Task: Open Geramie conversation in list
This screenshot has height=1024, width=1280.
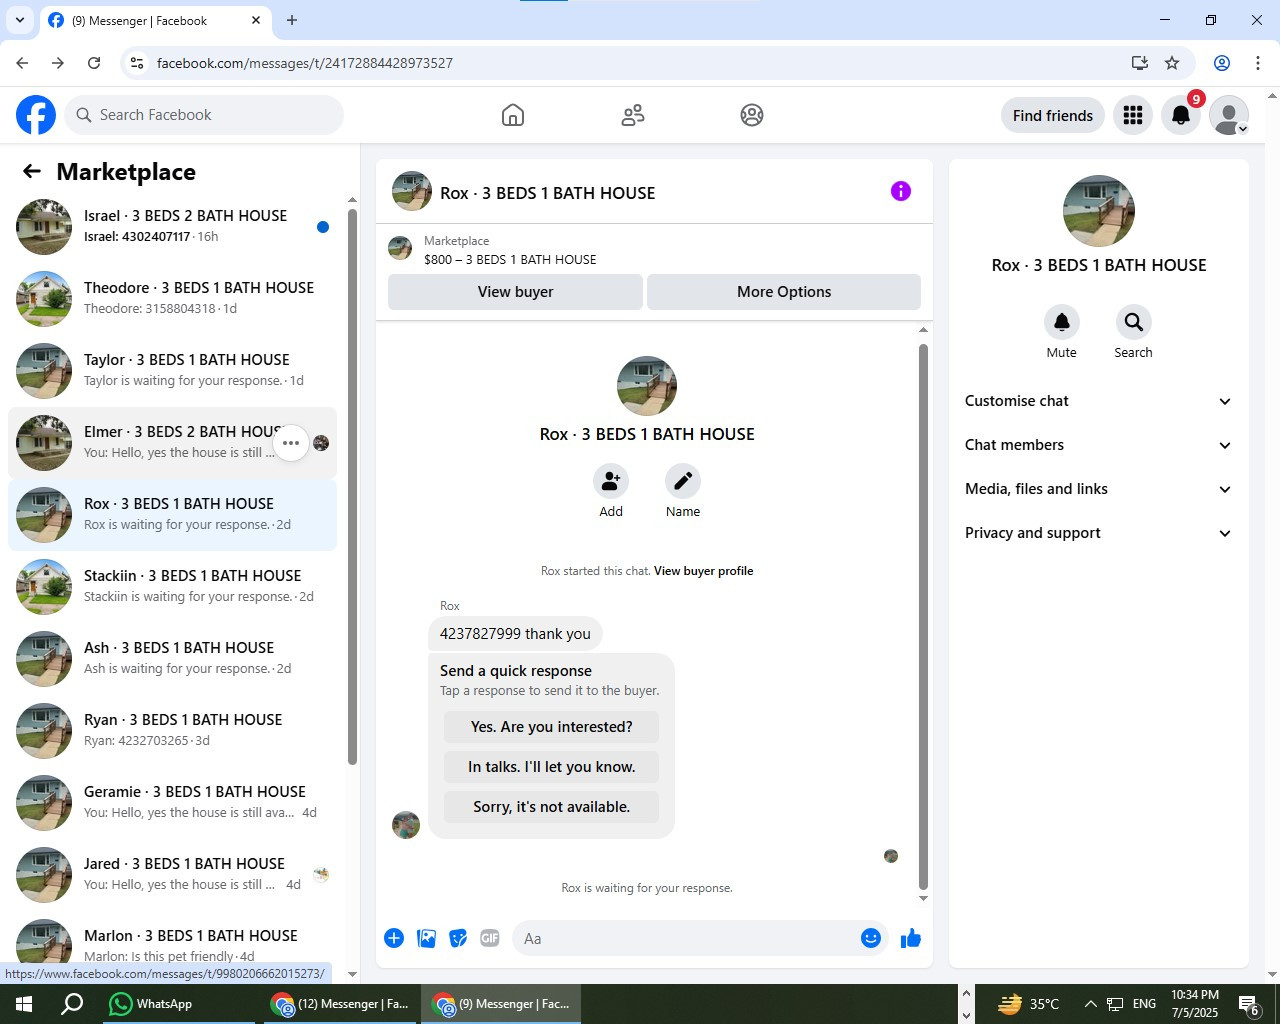Action: coord(172,803)
